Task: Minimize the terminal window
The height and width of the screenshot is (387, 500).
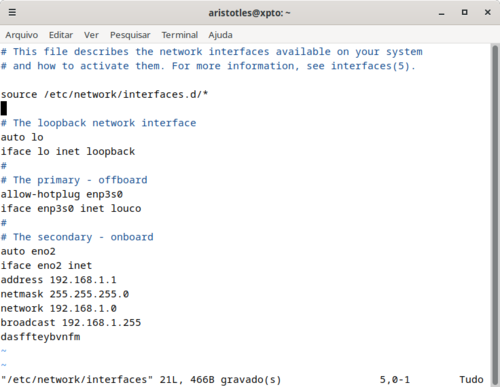Action: 442,13
